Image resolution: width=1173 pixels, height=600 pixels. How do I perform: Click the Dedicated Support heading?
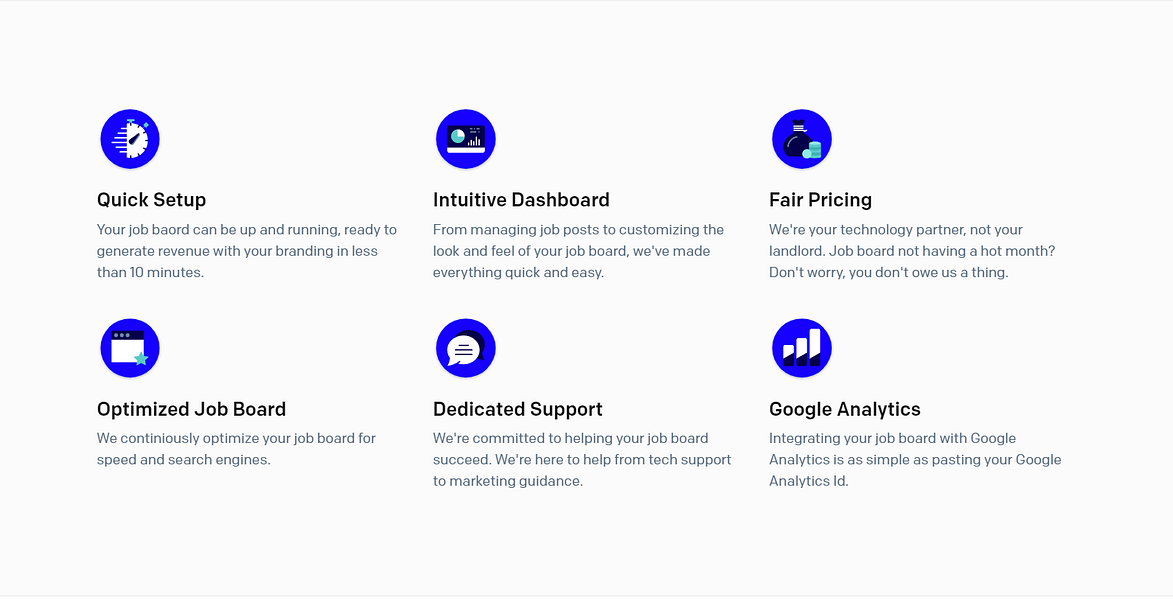coord(518,409)
